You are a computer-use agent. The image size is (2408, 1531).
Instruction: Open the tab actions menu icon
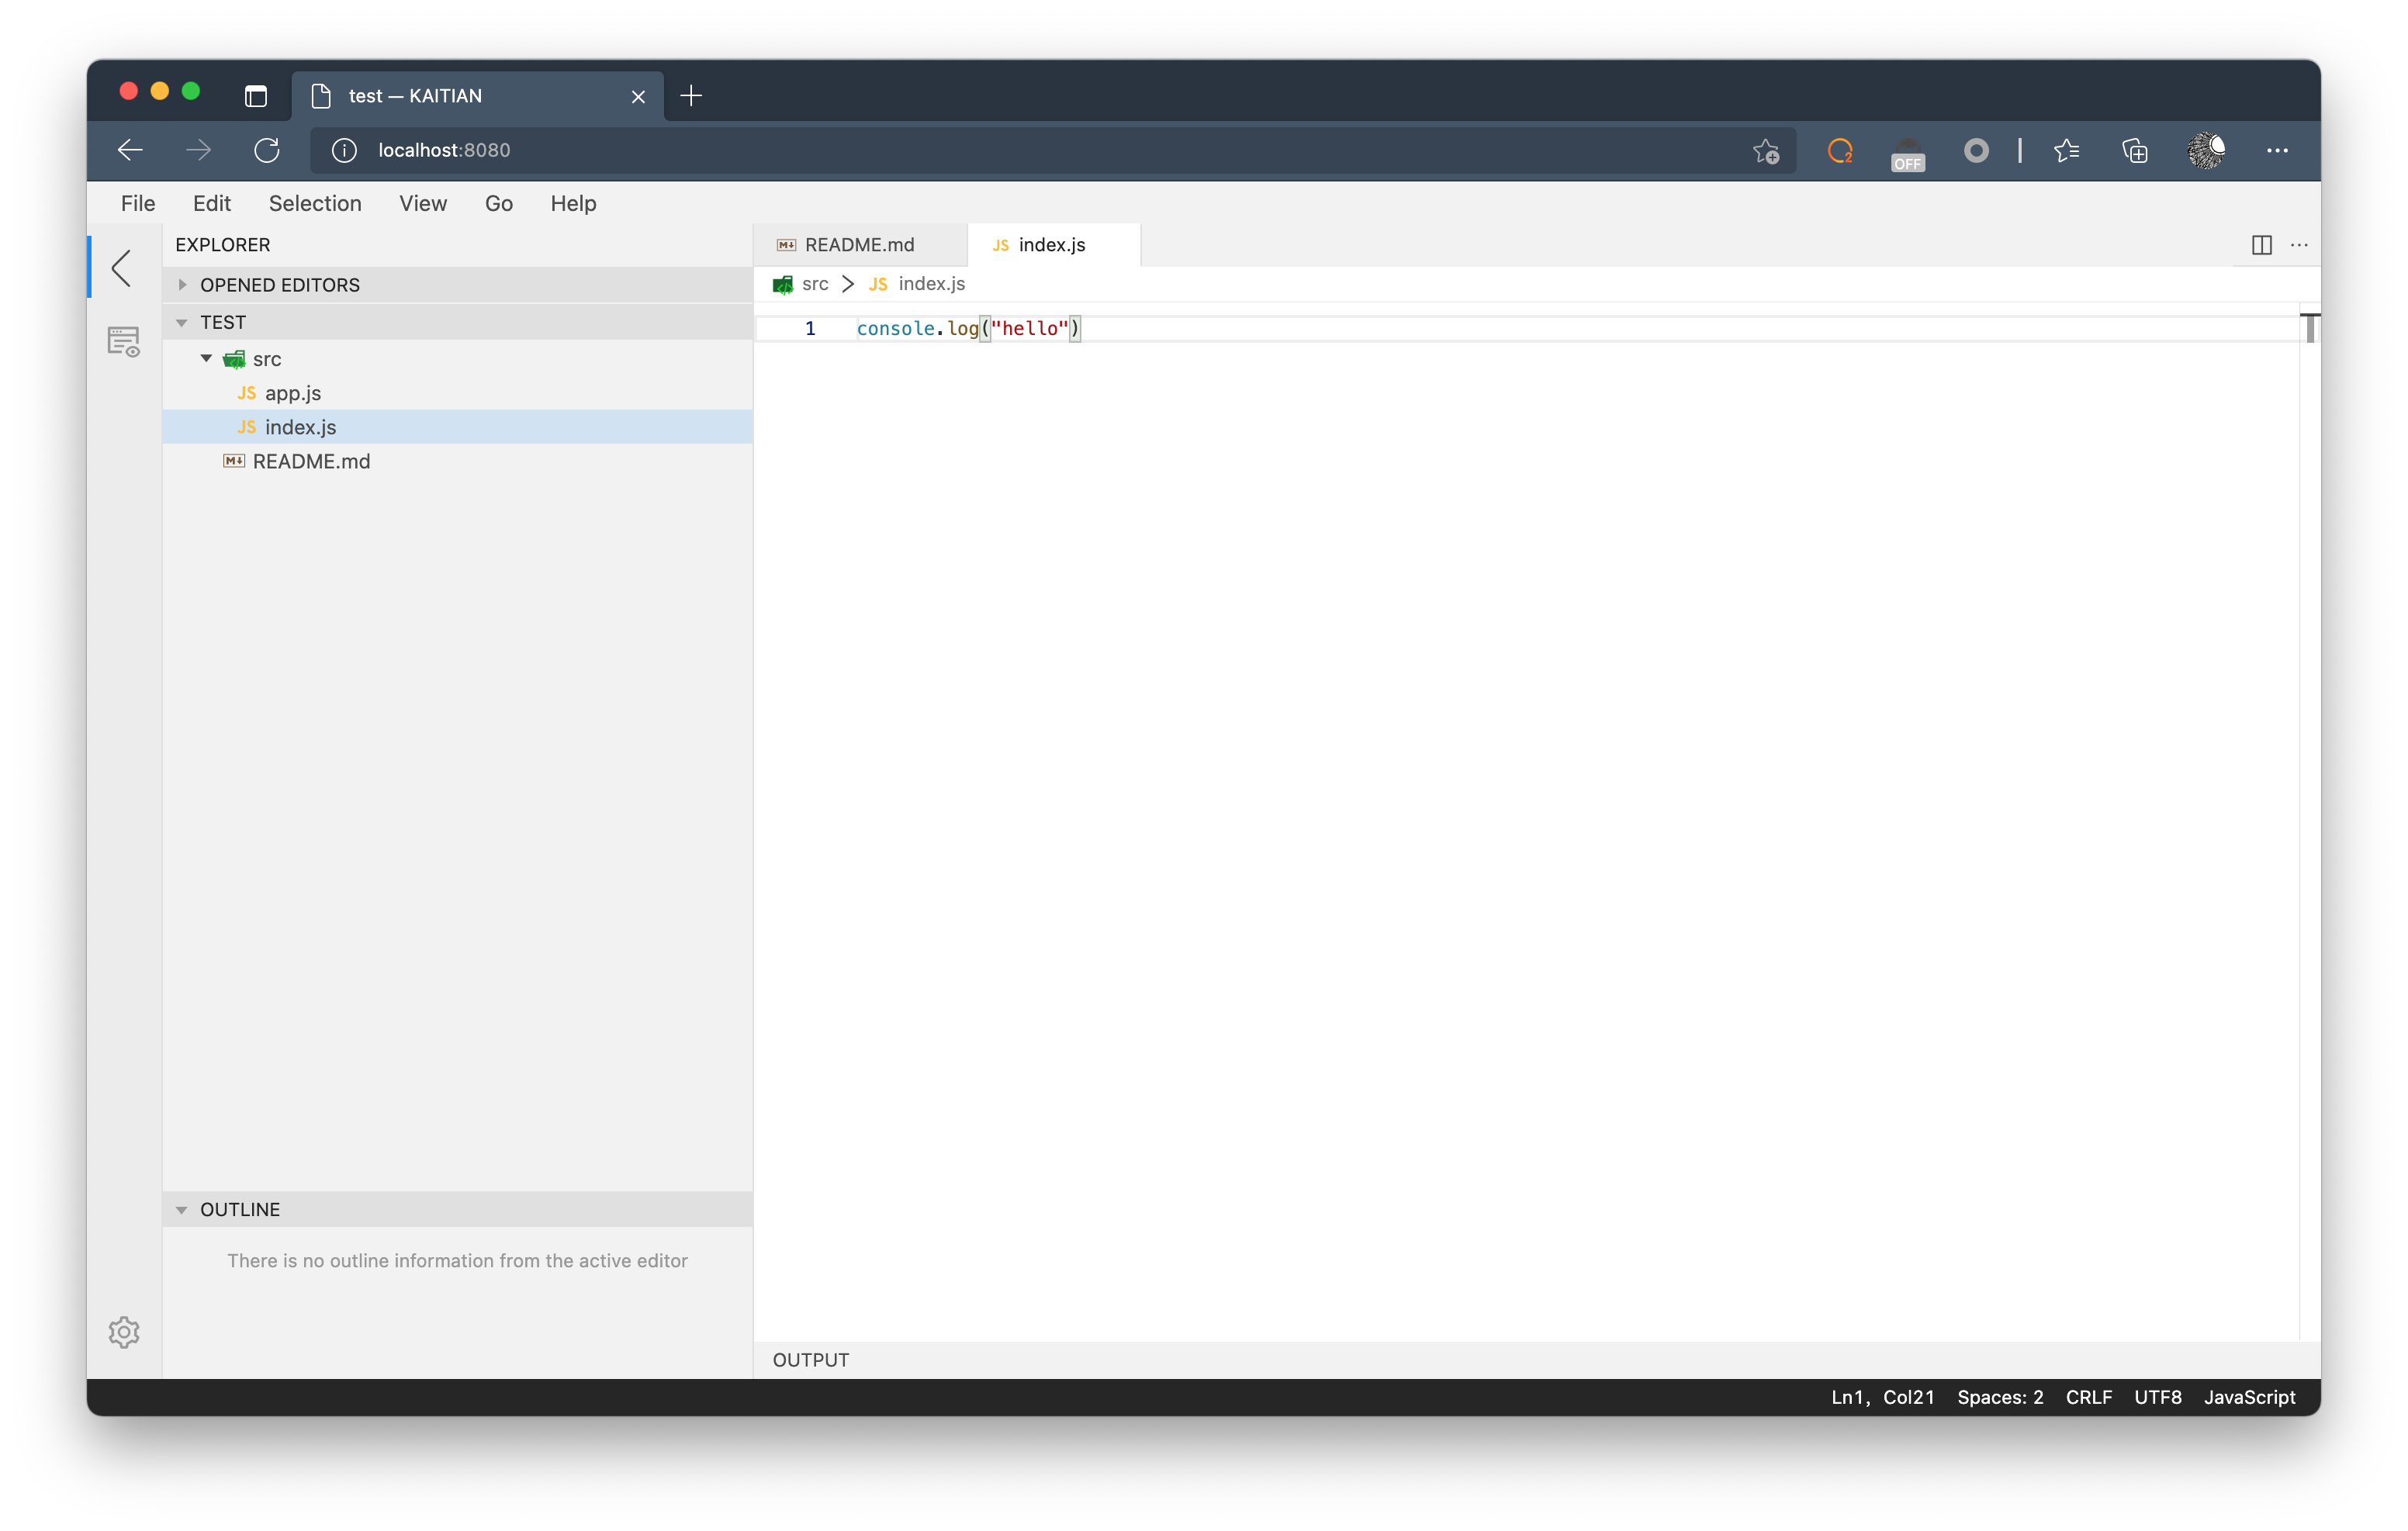(x=256, y=96)
